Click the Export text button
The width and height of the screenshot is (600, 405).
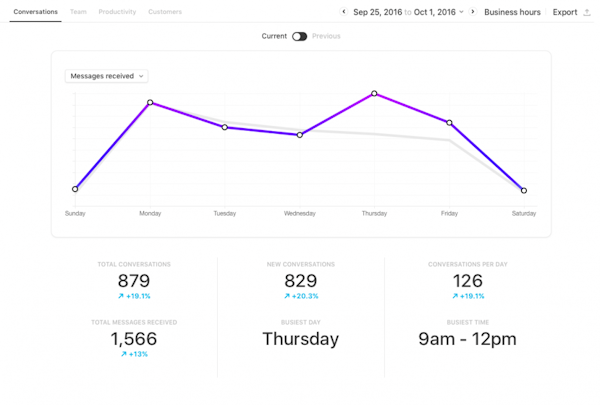point(565,12)
